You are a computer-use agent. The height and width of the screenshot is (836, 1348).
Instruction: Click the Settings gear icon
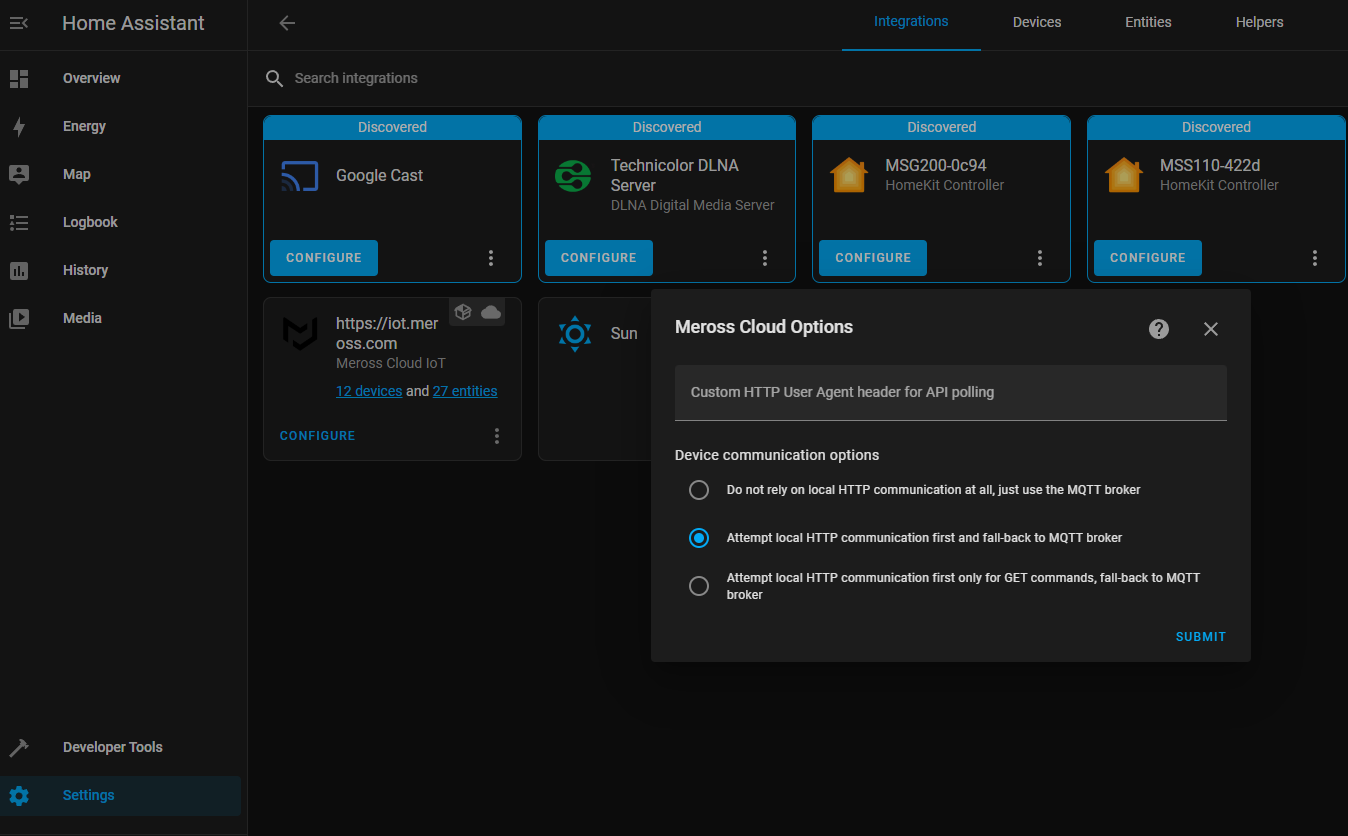(19, 795)
